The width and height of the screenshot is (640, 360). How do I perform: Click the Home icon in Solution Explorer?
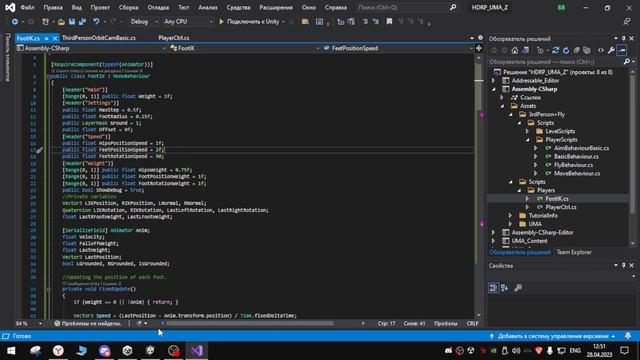pyautogui.click(x=515, y=50)
